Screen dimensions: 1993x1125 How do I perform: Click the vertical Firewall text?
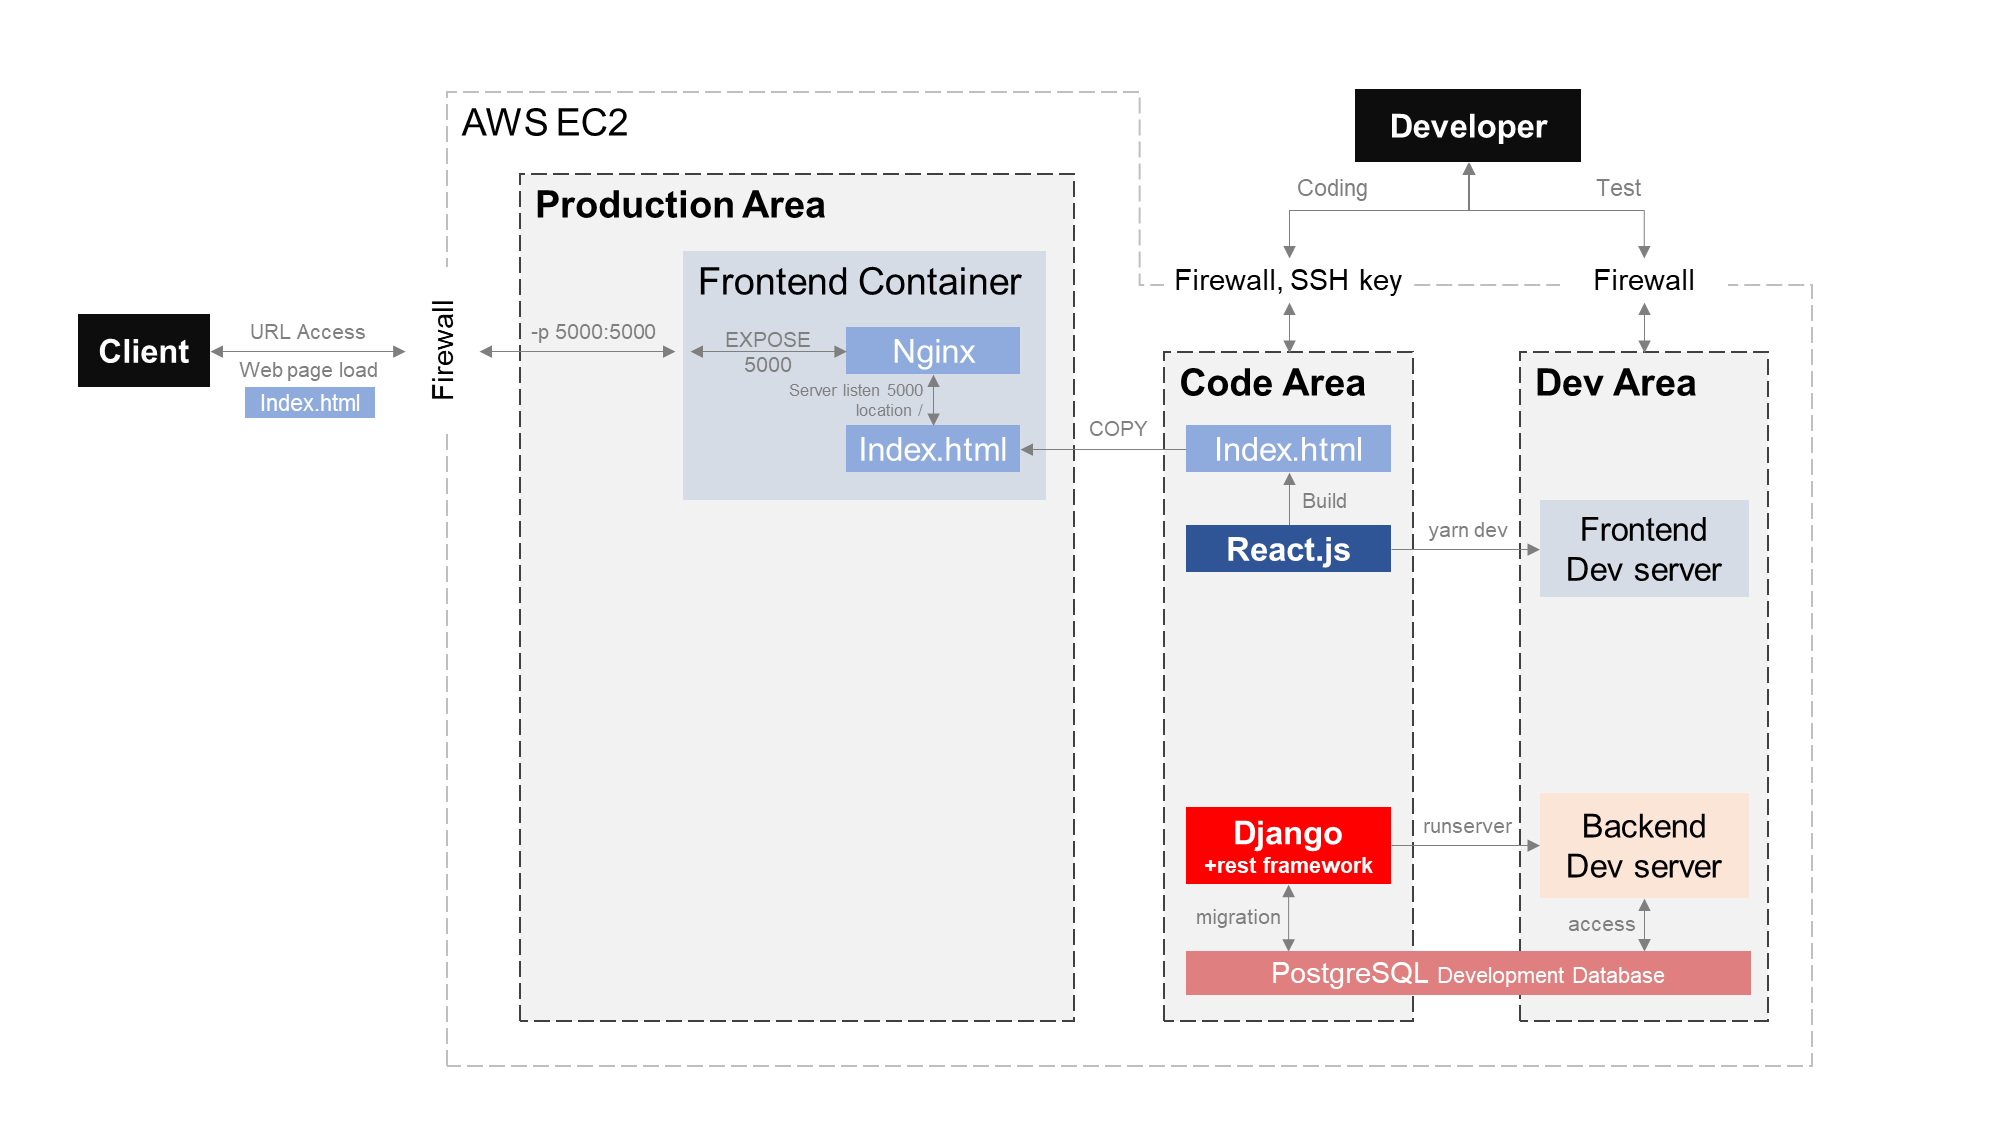pyautogui.click(x=442, y=350)
